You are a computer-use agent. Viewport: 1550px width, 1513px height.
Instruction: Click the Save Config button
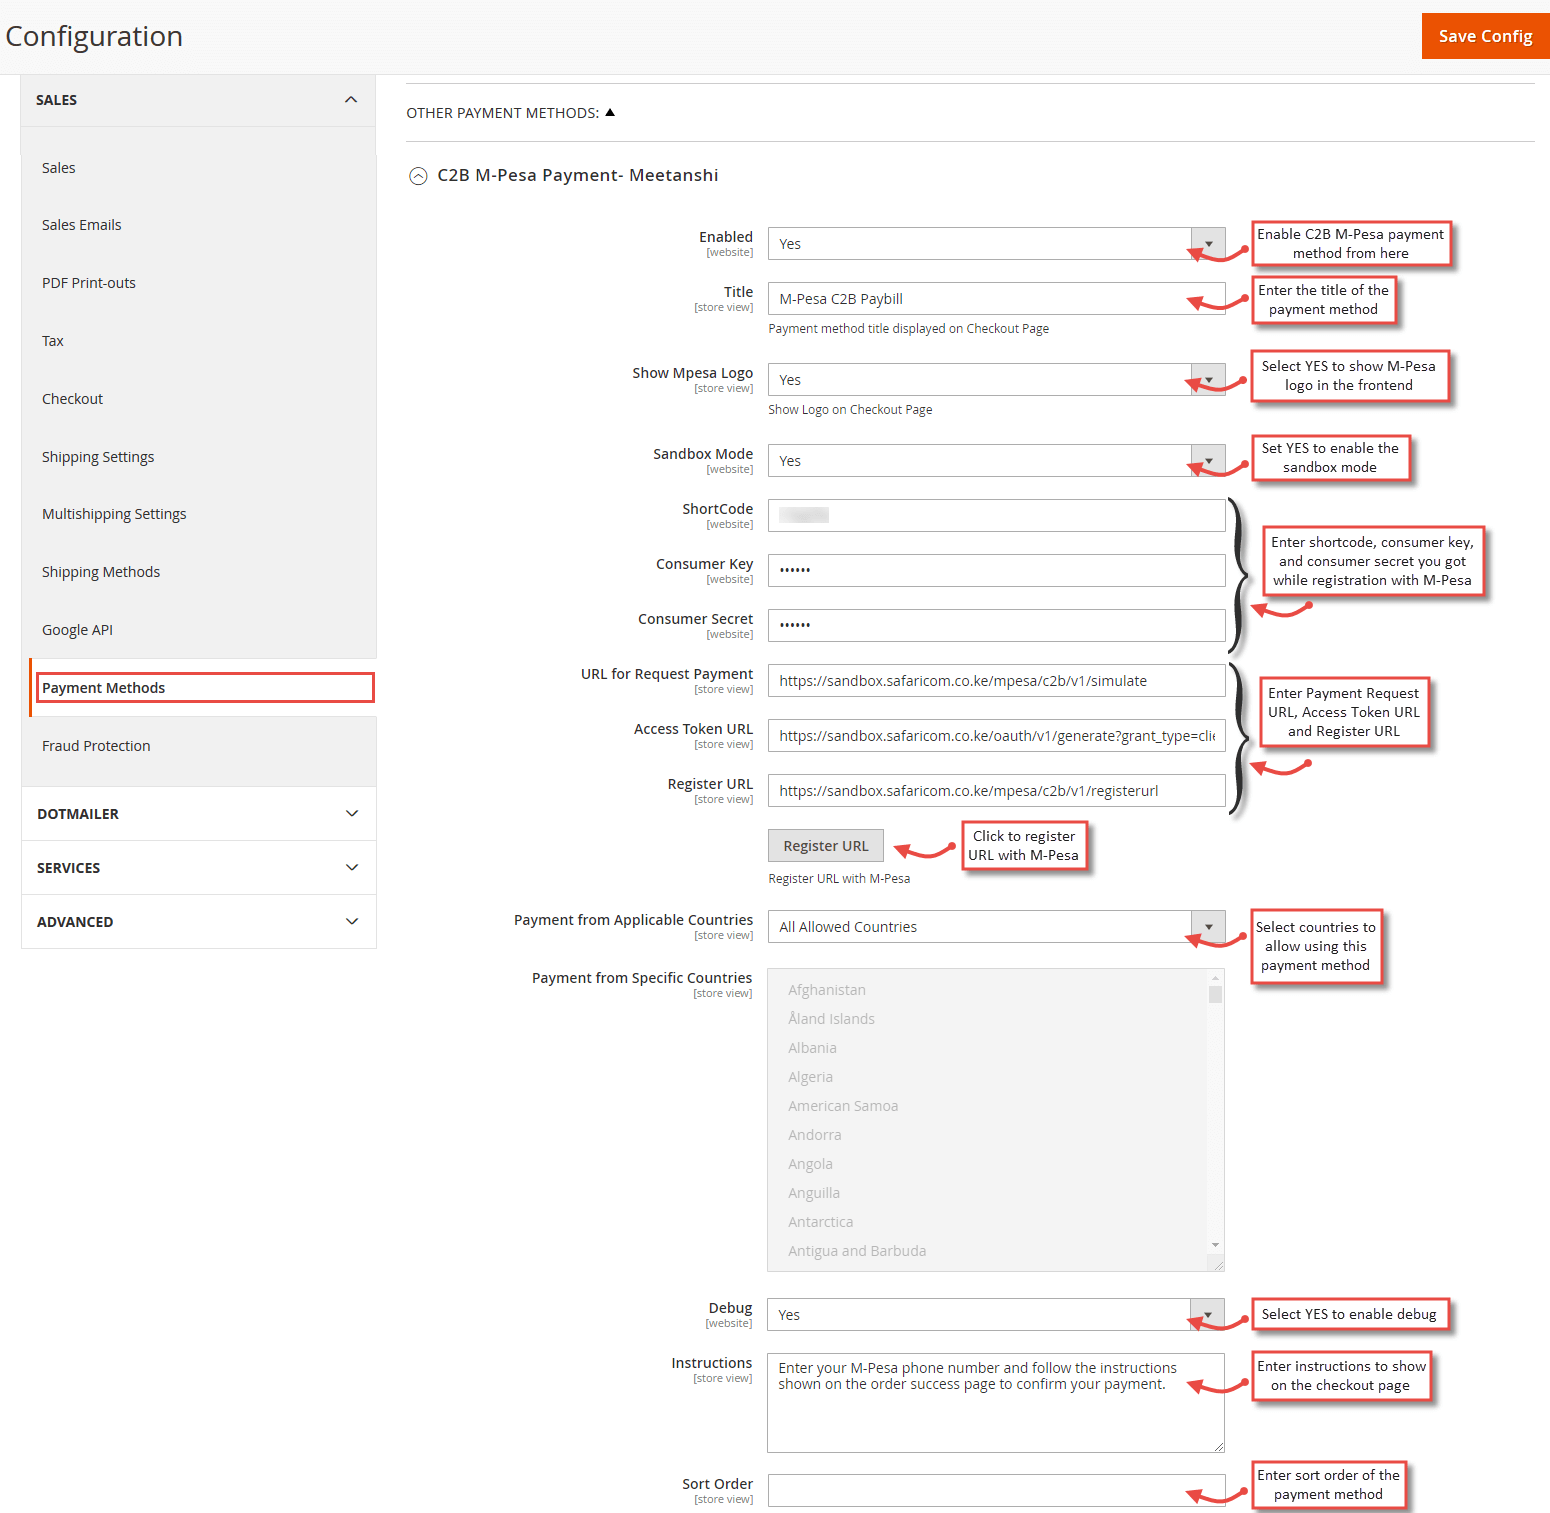tap(1485, 36)
